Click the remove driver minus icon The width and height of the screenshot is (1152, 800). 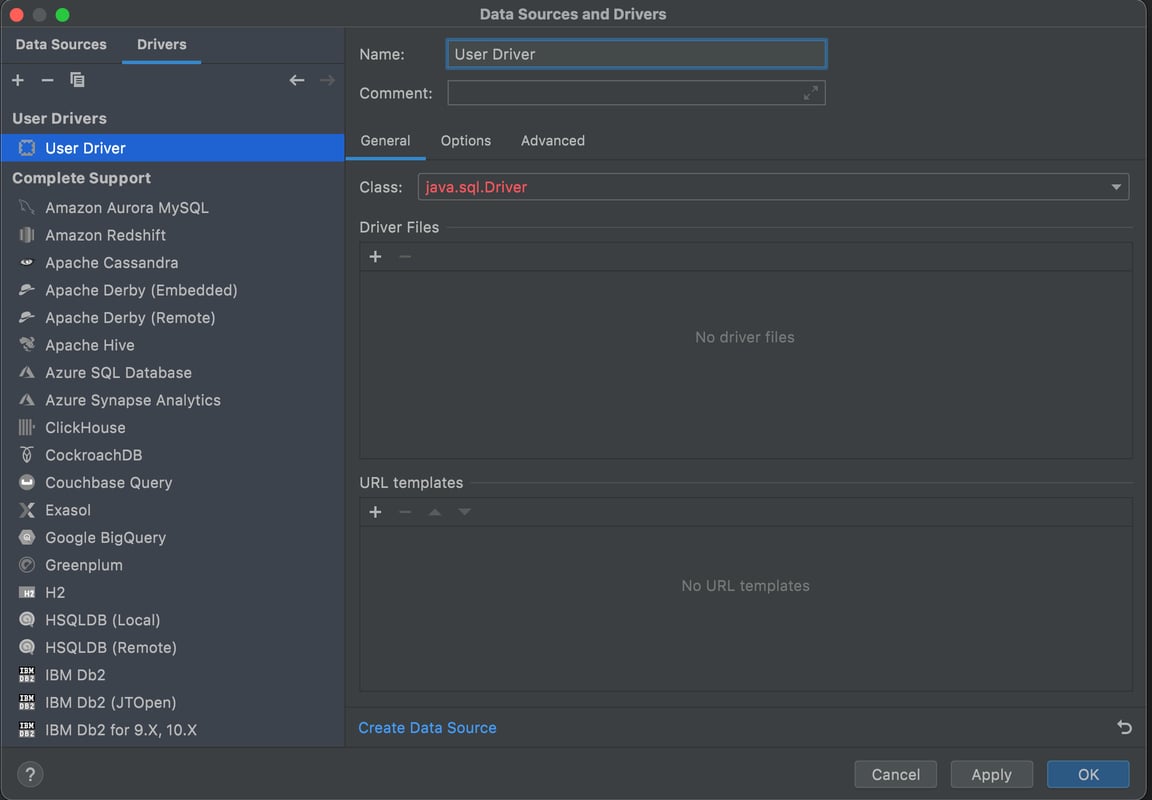[47, 80]
